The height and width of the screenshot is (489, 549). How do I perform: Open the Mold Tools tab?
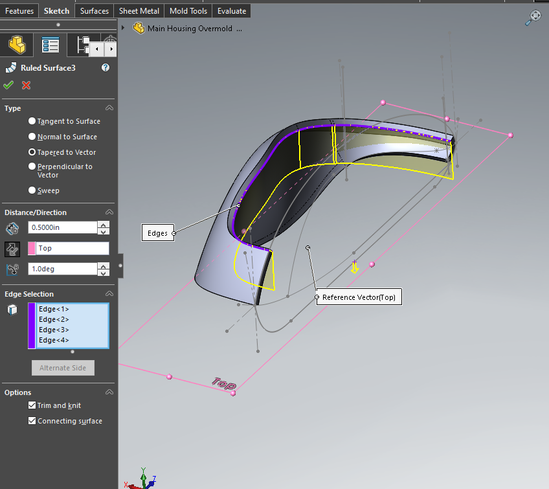[x=188, y=11]
